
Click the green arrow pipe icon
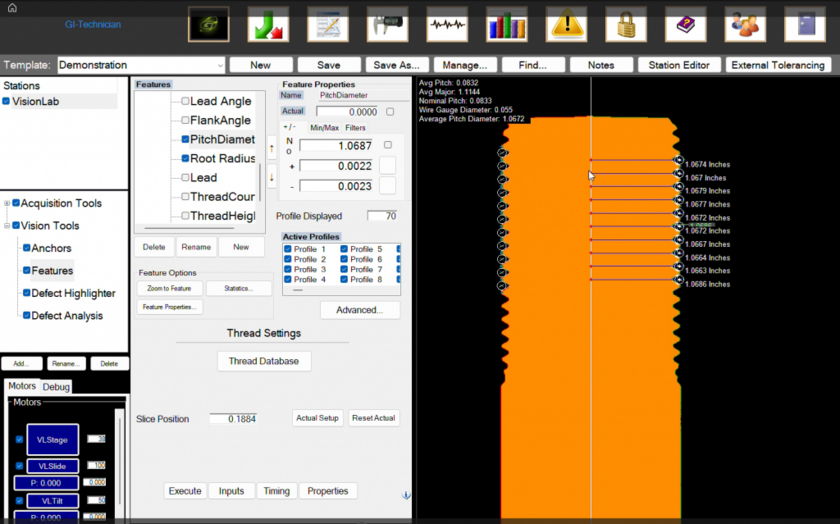(x=268, y=25)
